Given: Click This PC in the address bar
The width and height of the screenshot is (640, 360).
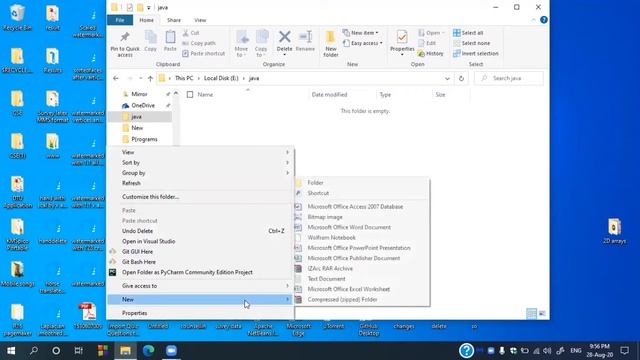Looking at the screenshot, I should tap(184, 78).
